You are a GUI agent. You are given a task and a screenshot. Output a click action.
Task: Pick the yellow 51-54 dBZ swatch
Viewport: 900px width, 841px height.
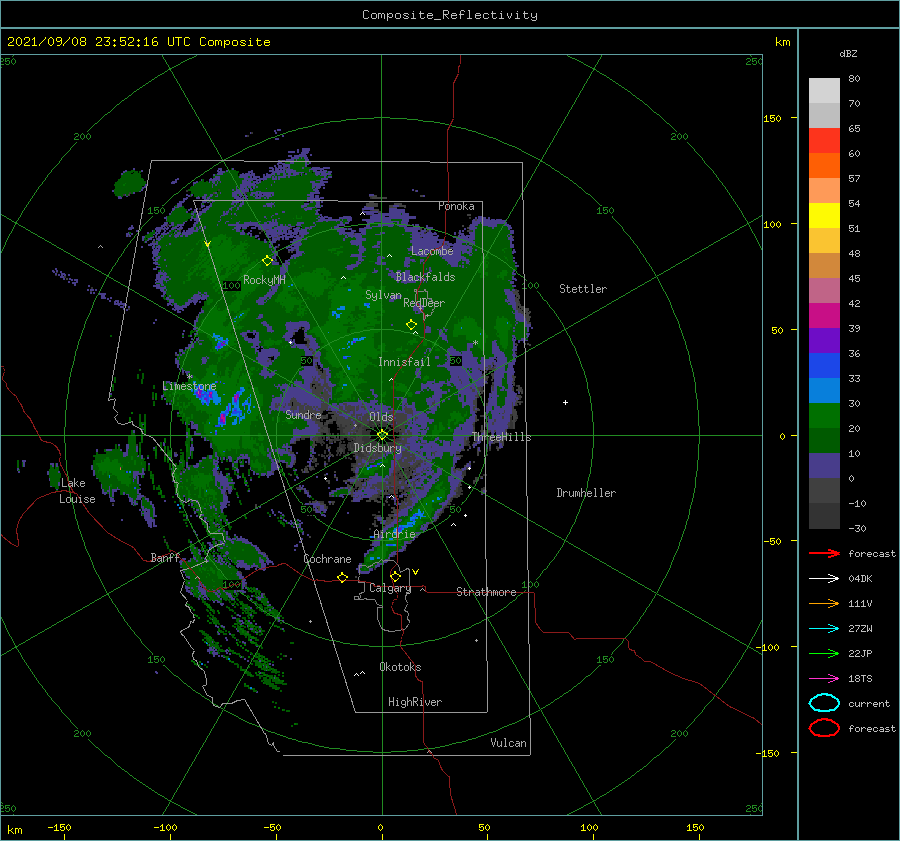click(824, 215)
